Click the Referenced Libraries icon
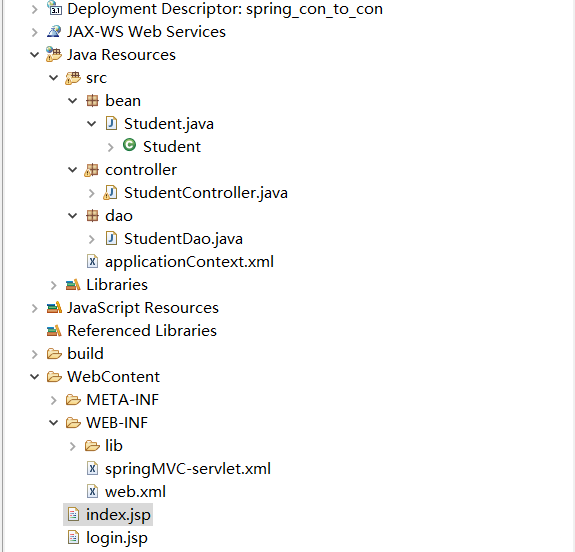575x552 pixels. (x=54, y=330)
